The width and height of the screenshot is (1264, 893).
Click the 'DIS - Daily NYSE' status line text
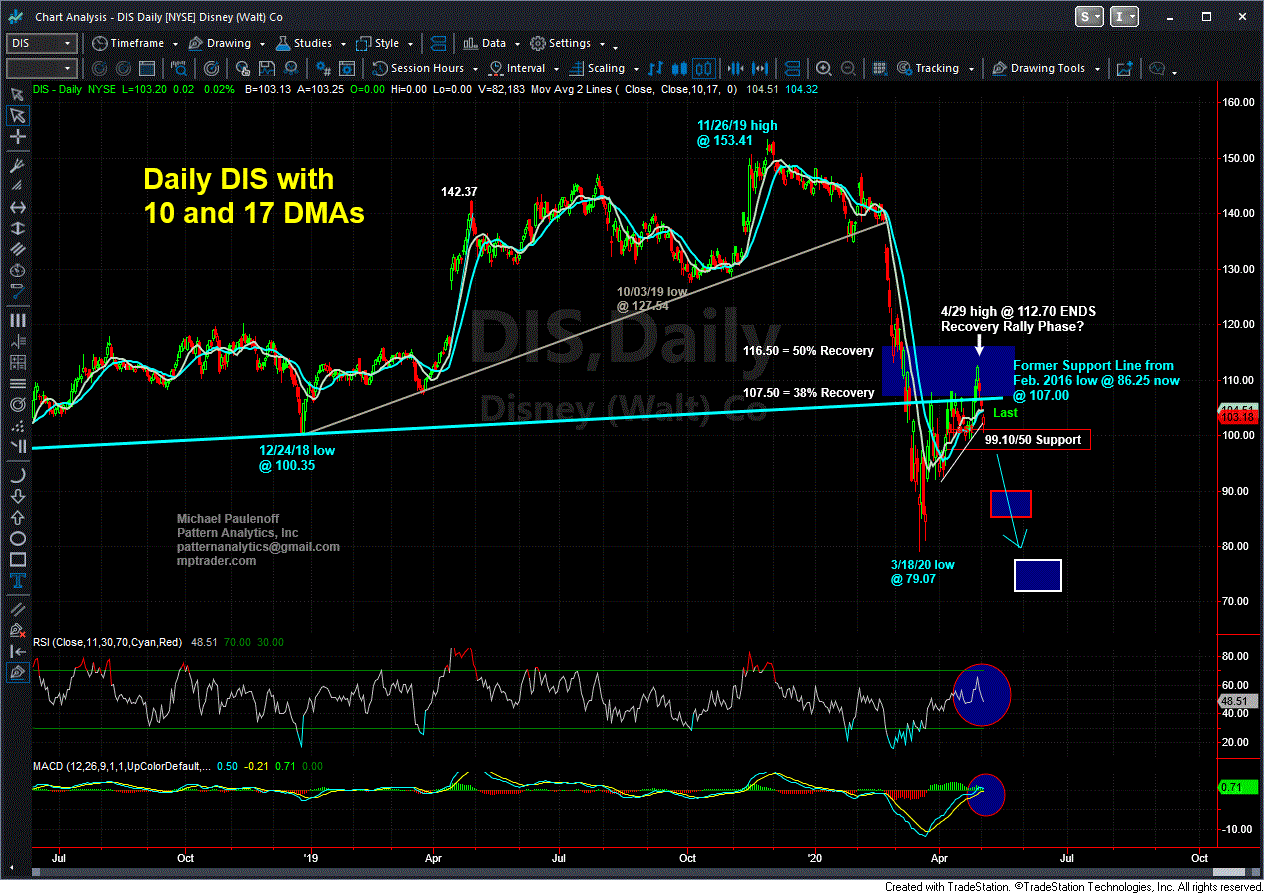coord(75,90)
